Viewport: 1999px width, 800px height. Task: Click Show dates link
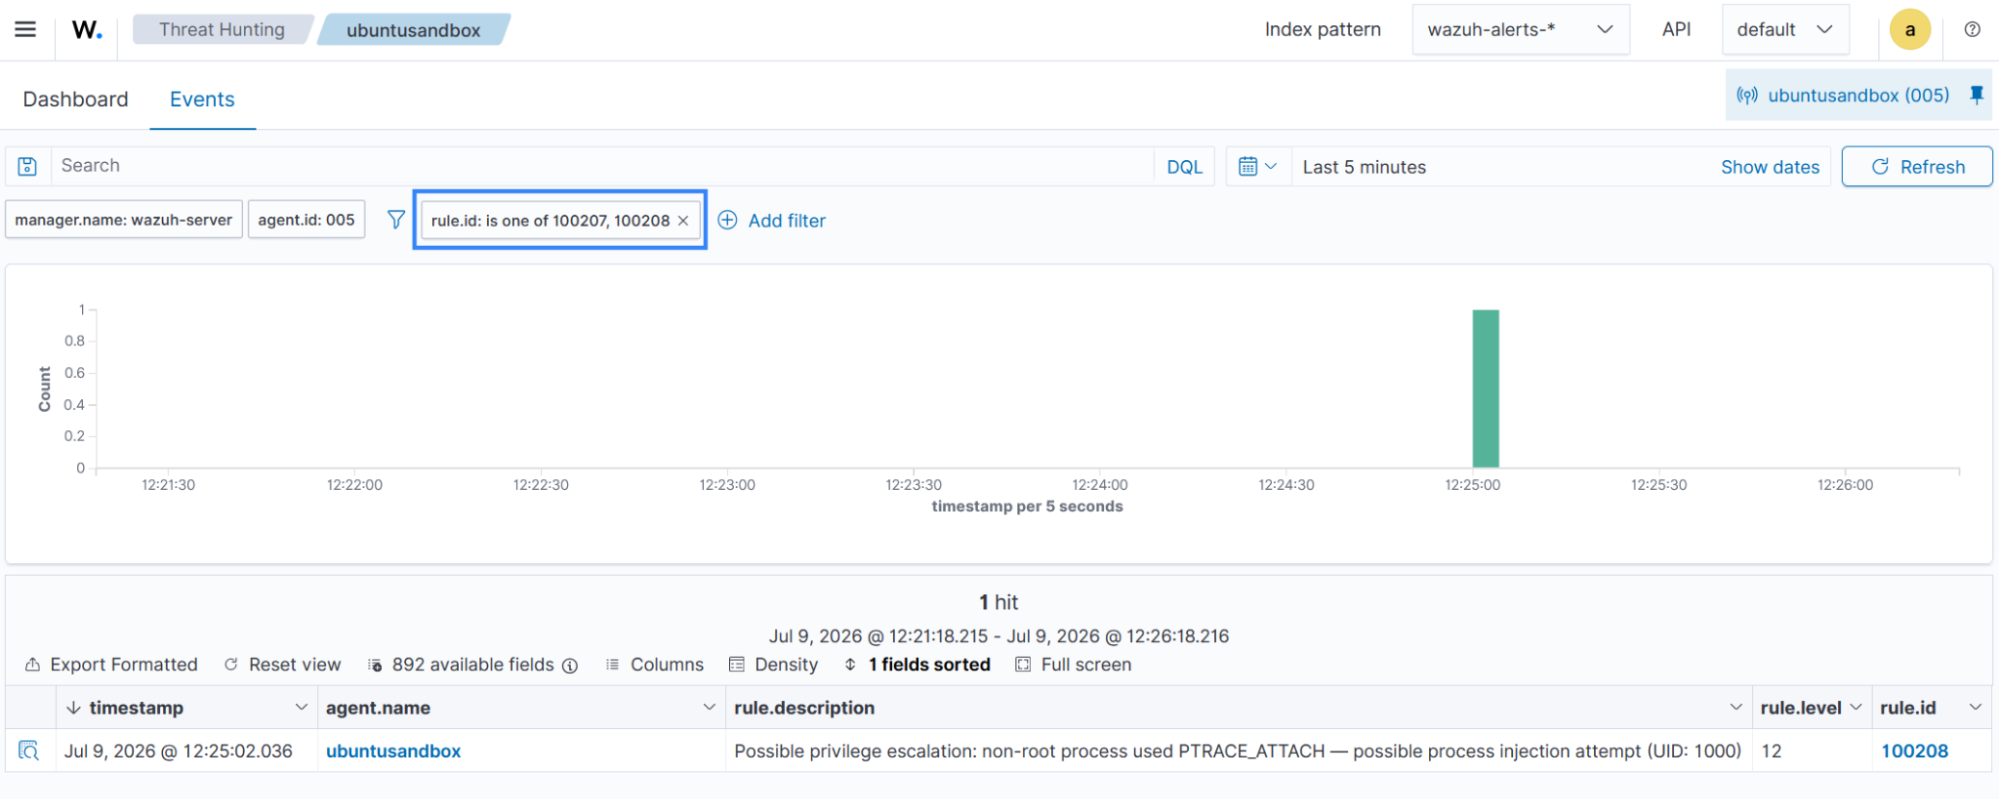(1769, 167)
